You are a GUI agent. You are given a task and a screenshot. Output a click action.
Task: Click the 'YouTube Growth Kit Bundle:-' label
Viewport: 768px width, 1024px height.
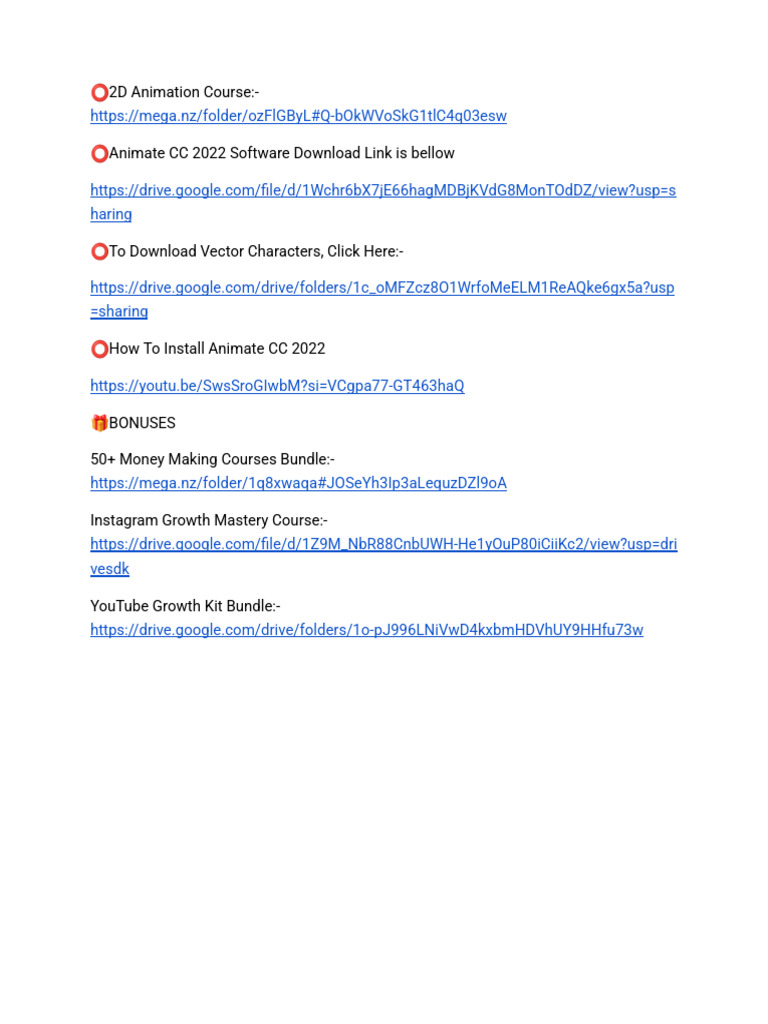pos(185,606)
